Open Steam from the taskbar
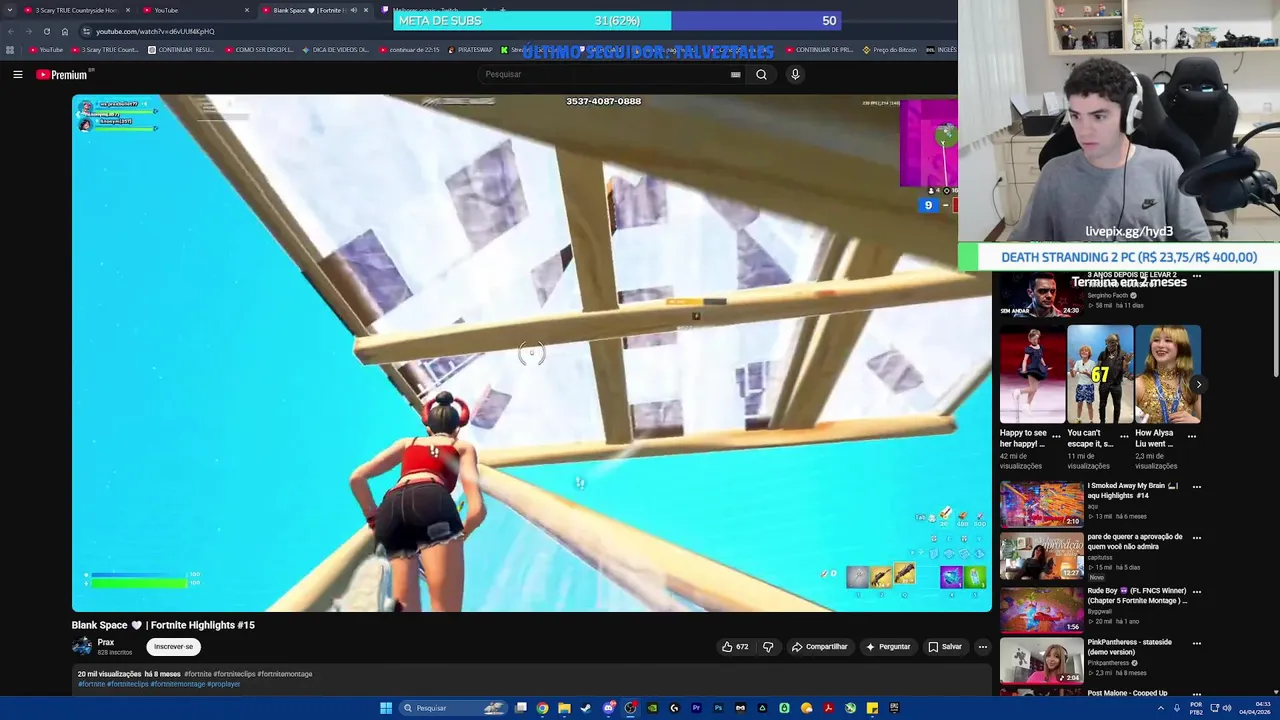This screenshot has width=1280, height=720. click(586, 708)
